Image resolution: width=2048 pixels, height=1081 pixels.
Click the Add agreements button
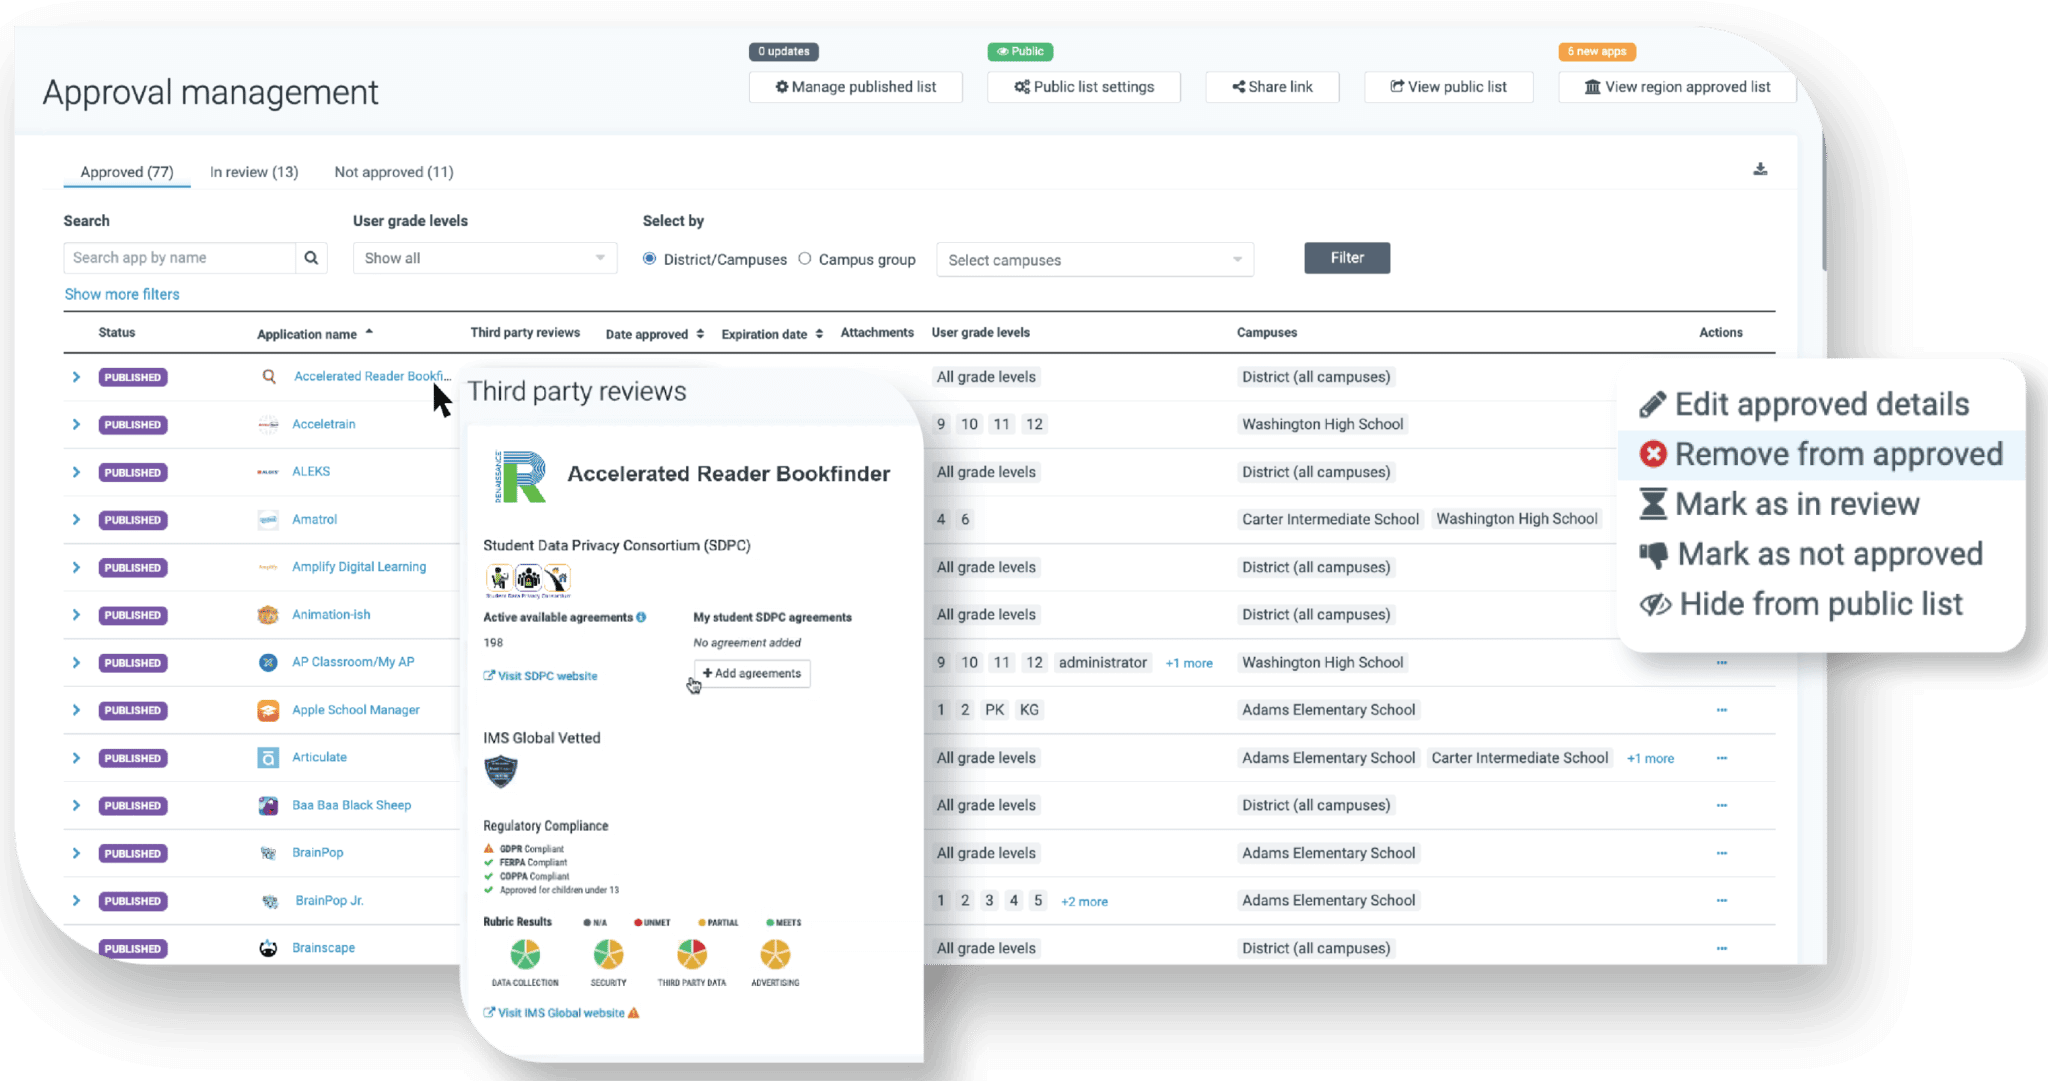coord(752,673)
